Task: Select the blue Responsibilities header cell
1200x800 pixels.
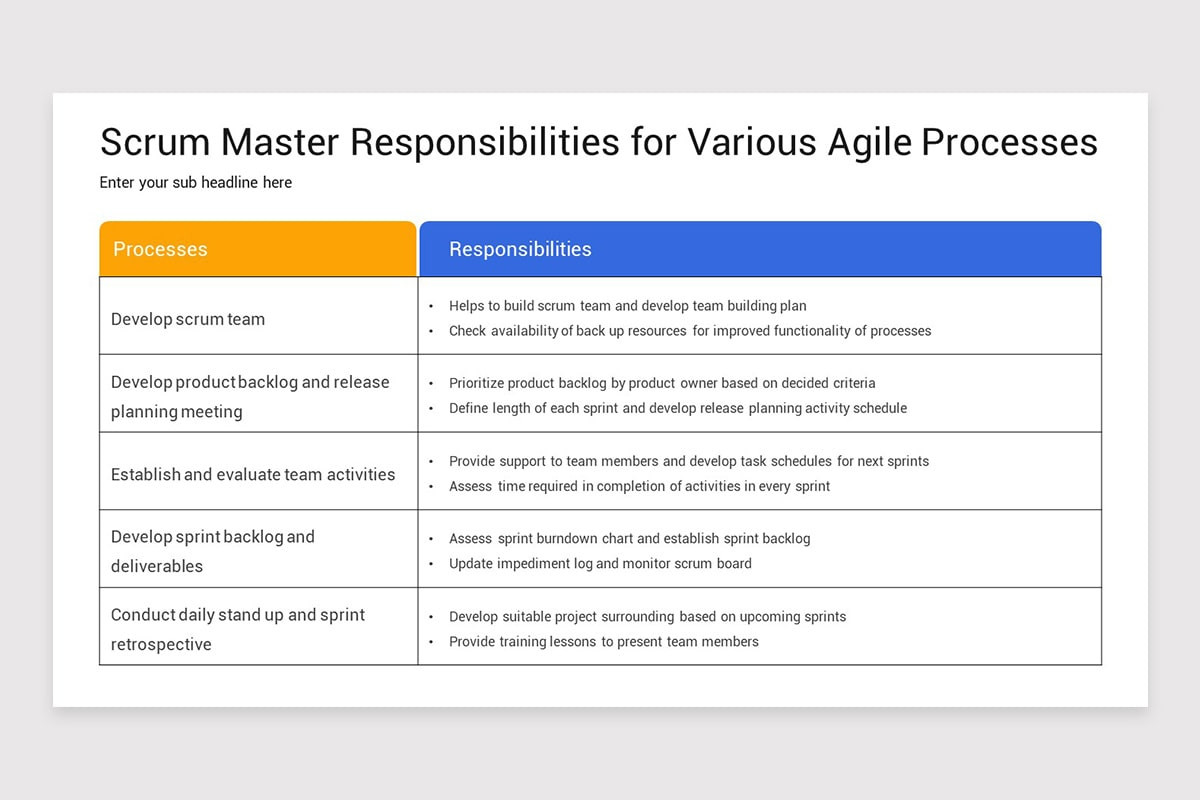Action: coord(760,249)
